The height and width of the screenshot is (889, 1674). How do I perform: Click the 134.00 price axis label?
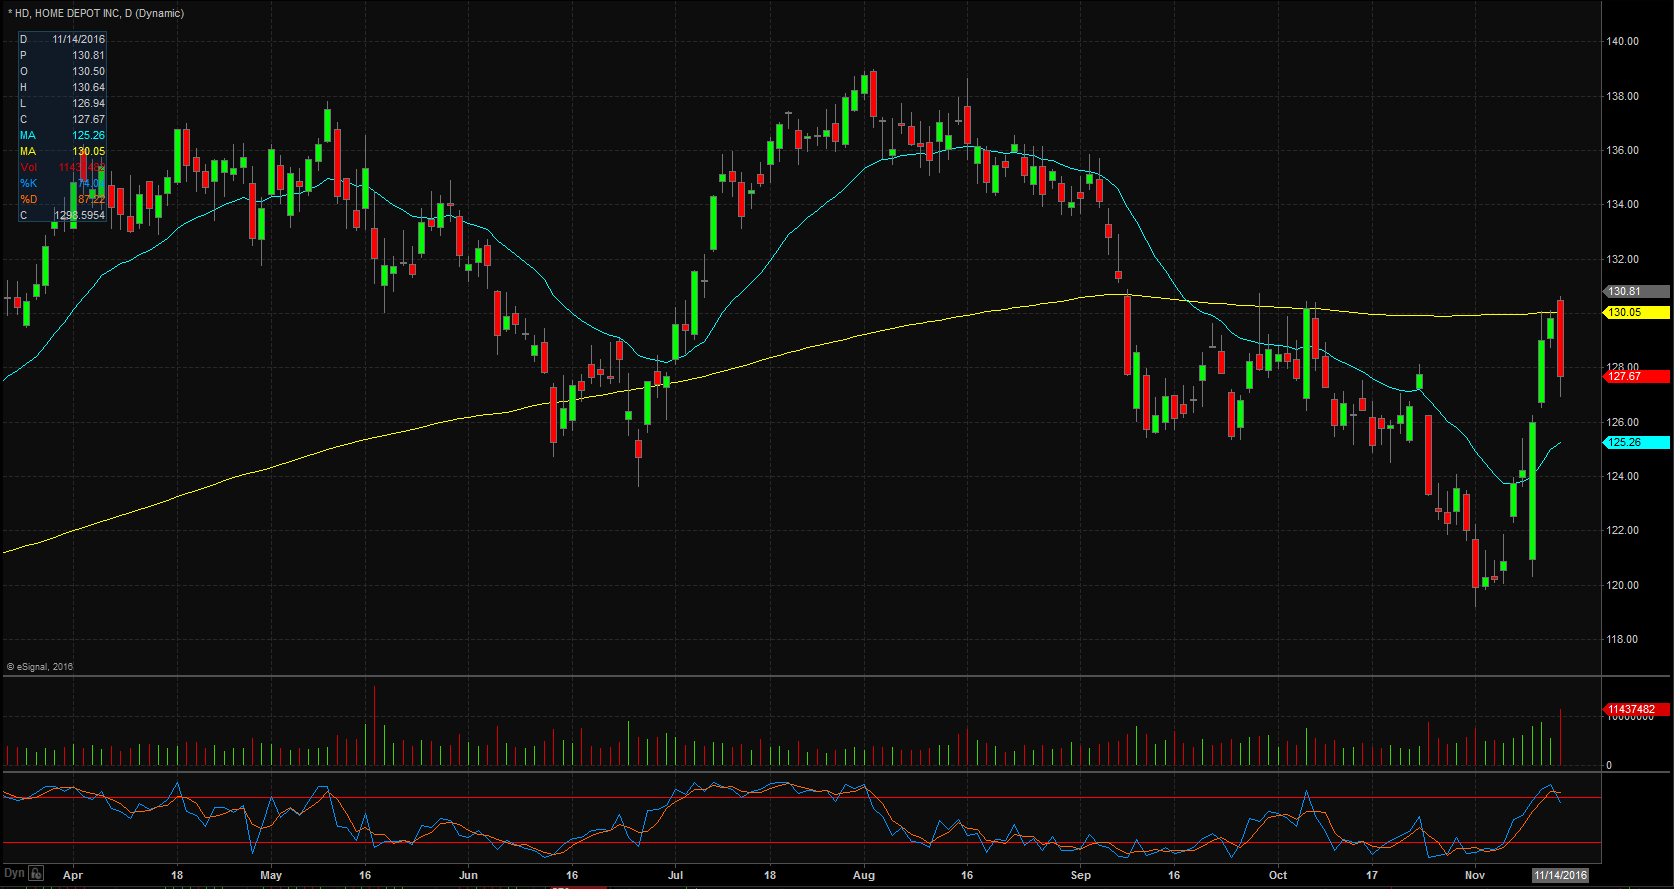(1622, 205)
